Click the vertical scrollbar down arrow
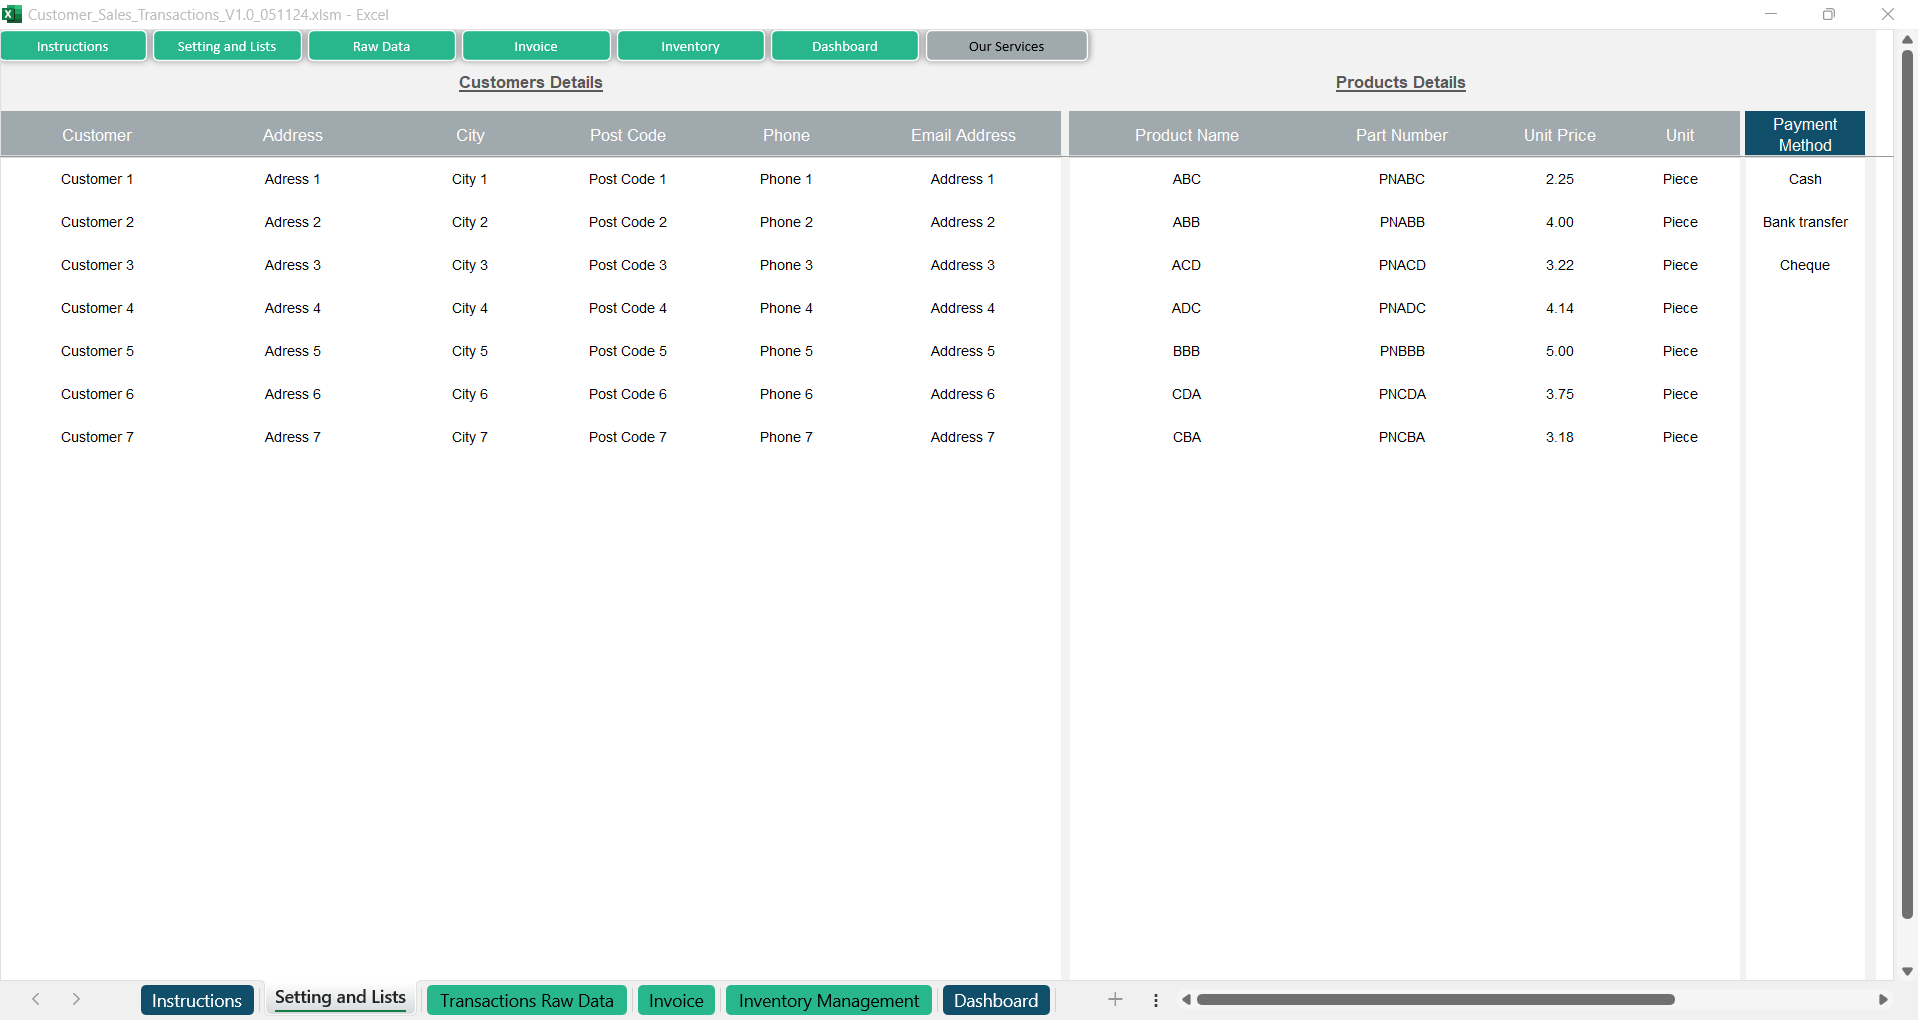This screenshot has width=1918, height=1020. [1907, 971]
